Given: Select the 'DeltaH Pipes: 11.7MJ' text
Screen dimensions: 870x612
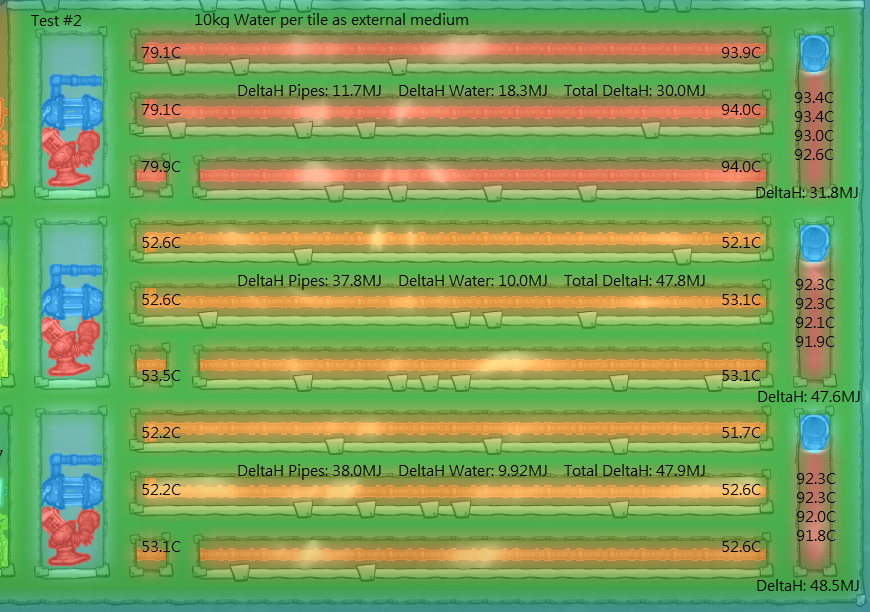Looking at the screenshot, I should 309,91.
